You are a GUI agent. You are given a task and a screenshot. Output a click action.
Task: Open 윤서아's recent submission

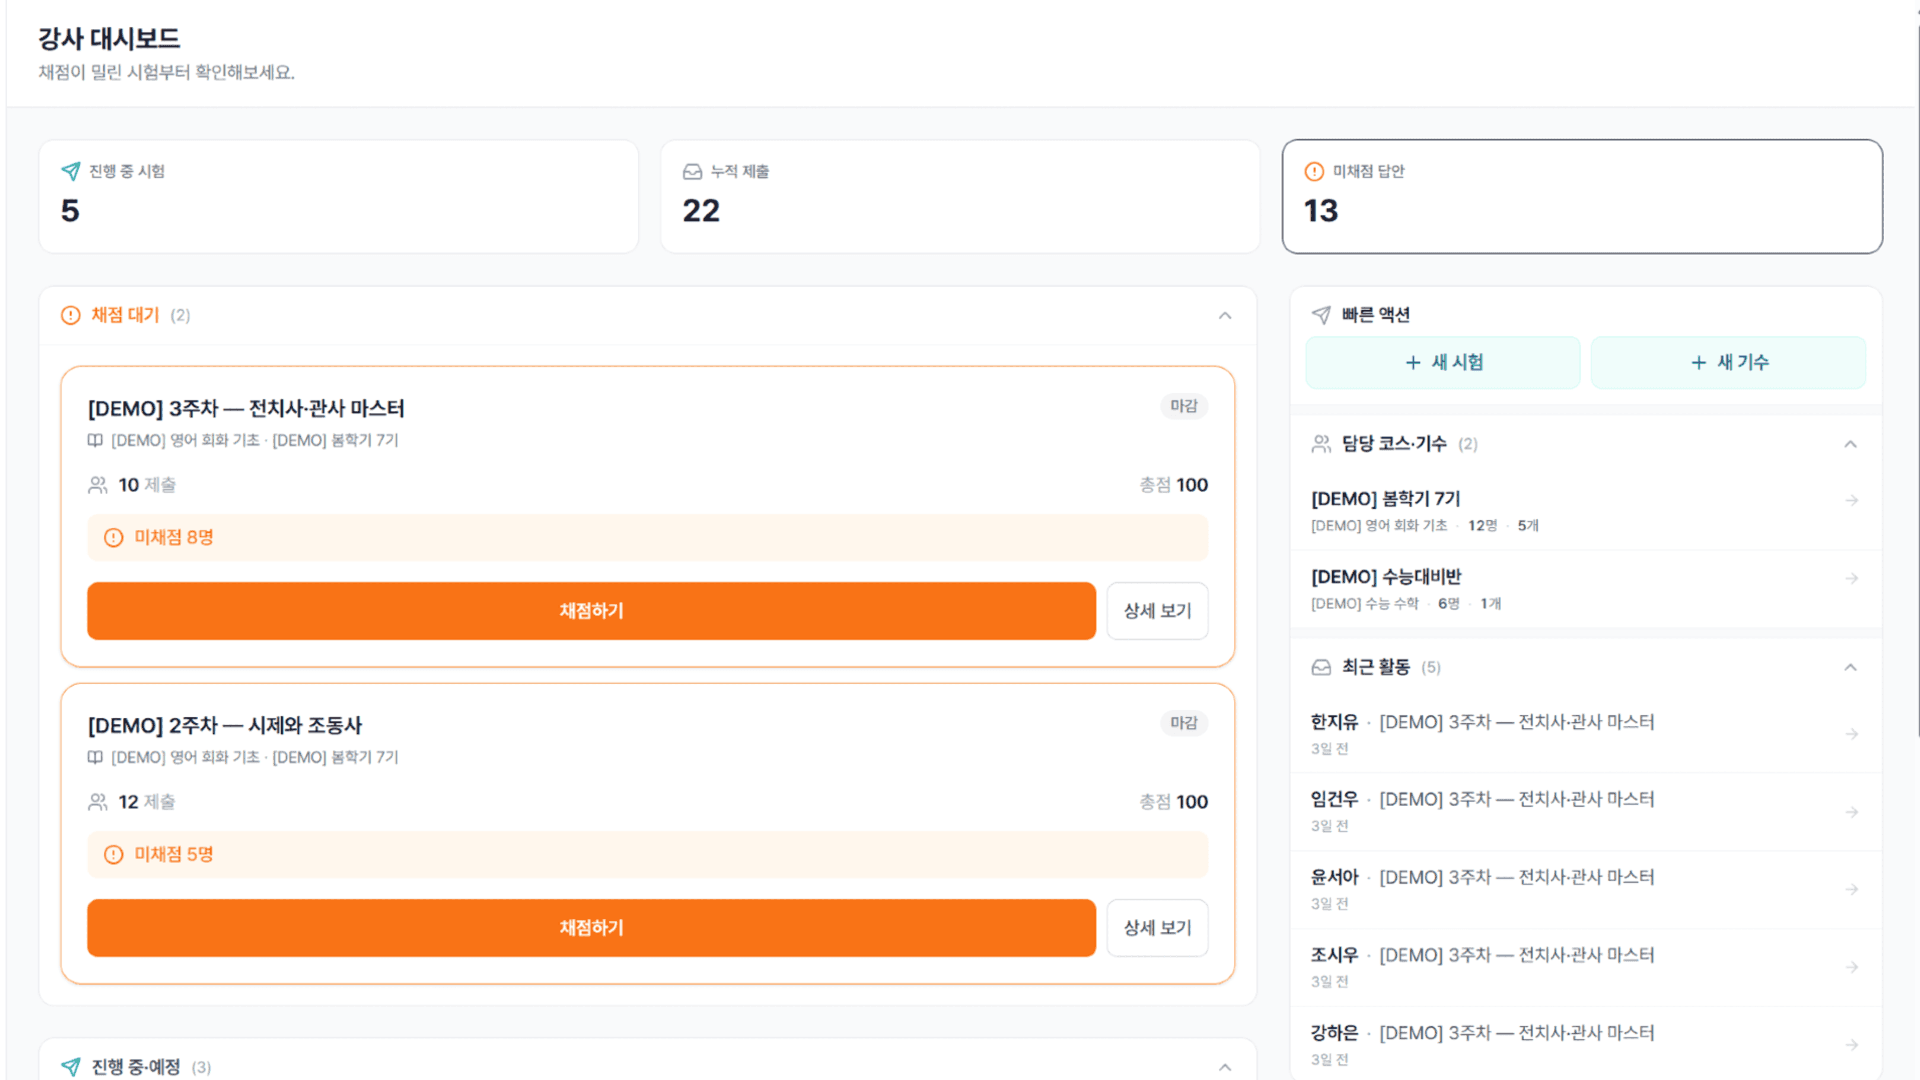[x=1586, y=889]
